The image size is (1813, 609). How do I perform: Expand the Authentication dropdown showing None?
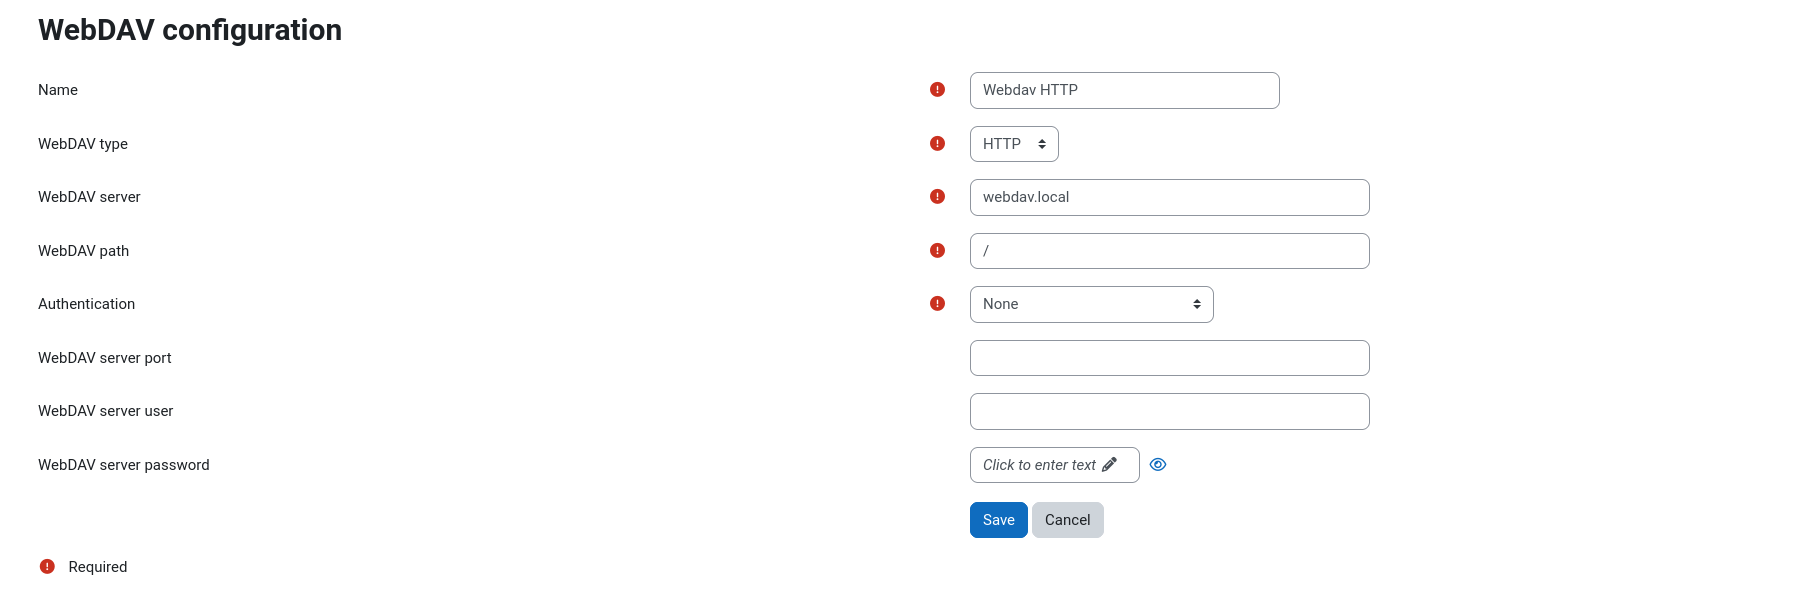click(x=1092, y=305)
